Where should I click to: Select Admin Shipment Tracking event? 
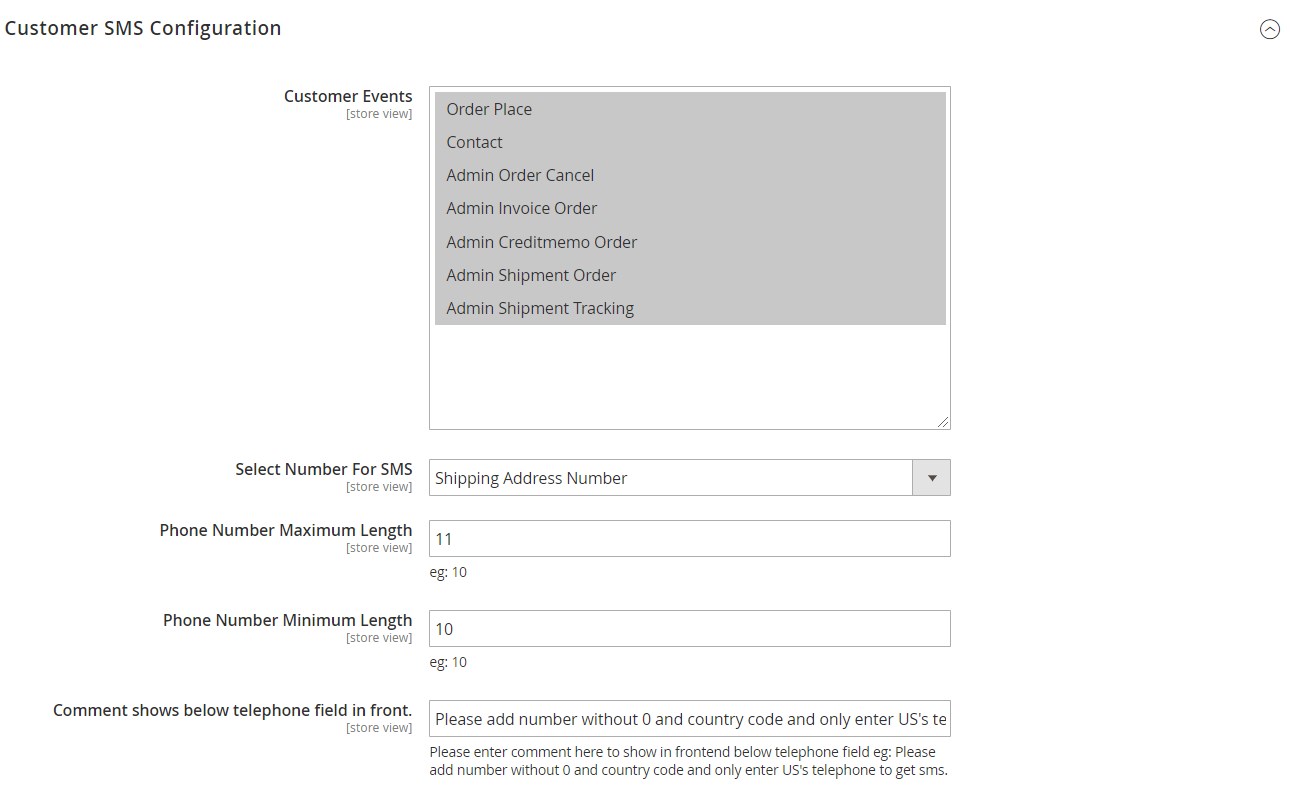pos(540,308)
